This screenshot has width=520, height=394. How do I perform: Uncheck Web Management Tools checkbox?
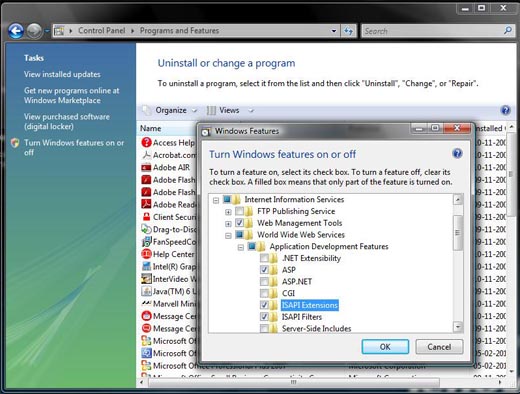point(239,223)
